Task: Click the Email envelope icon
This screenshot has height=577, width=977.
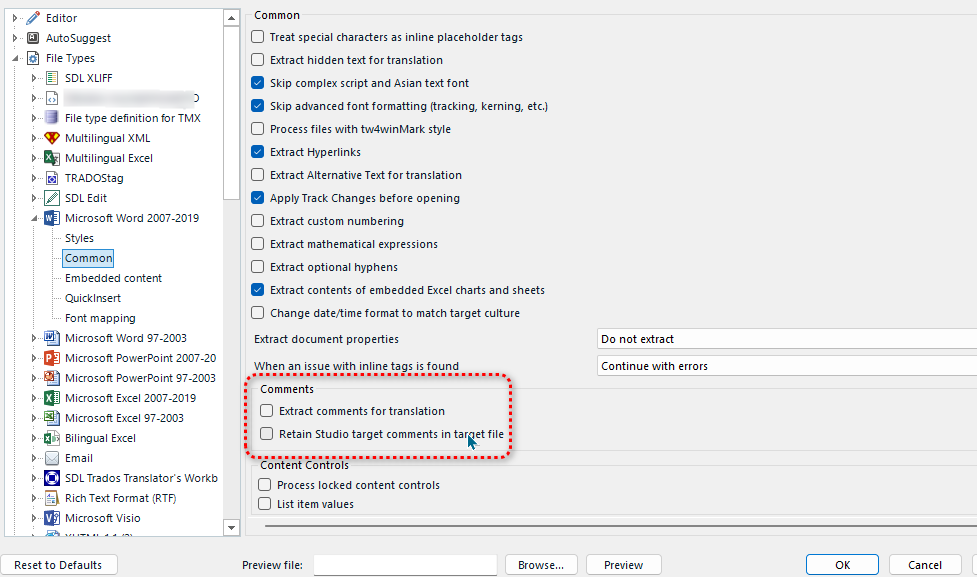Action: coord(52,458)
